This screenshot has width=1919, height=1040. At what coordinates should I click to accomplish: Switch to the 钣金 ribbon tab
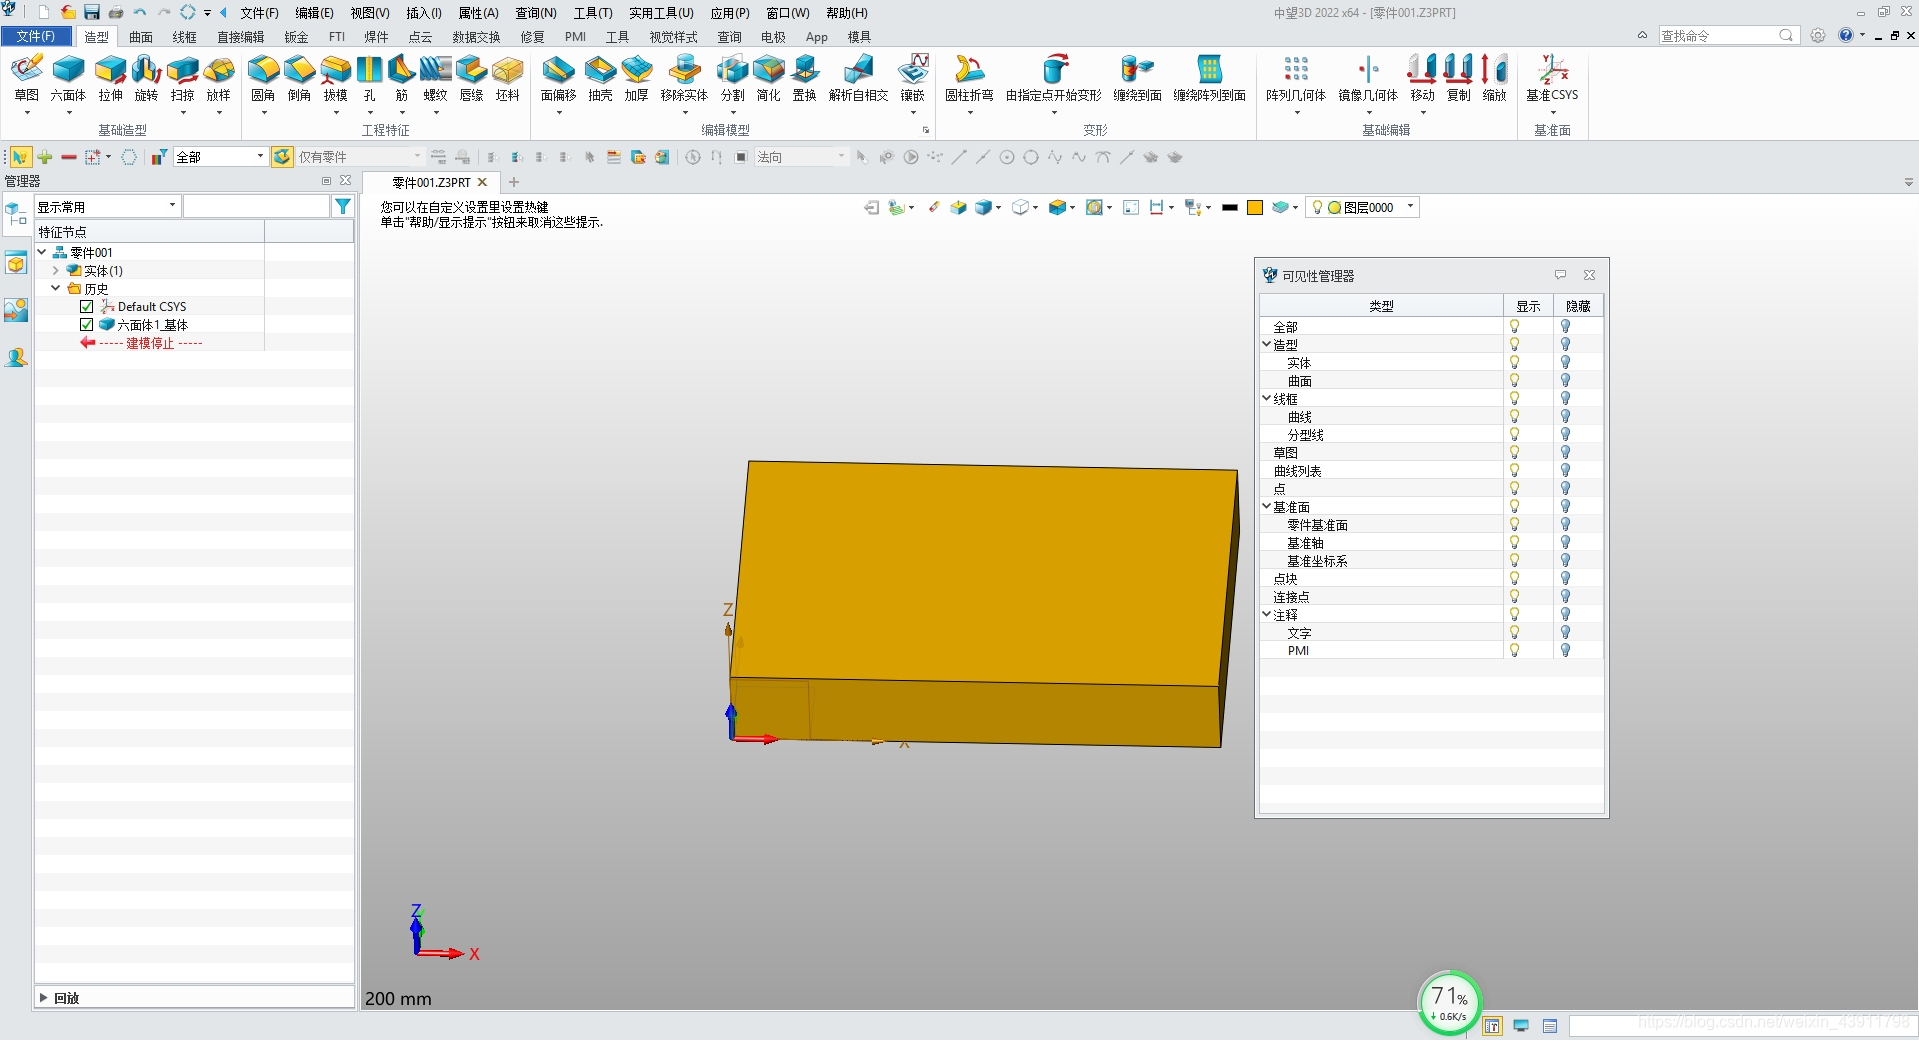[296, 37]
